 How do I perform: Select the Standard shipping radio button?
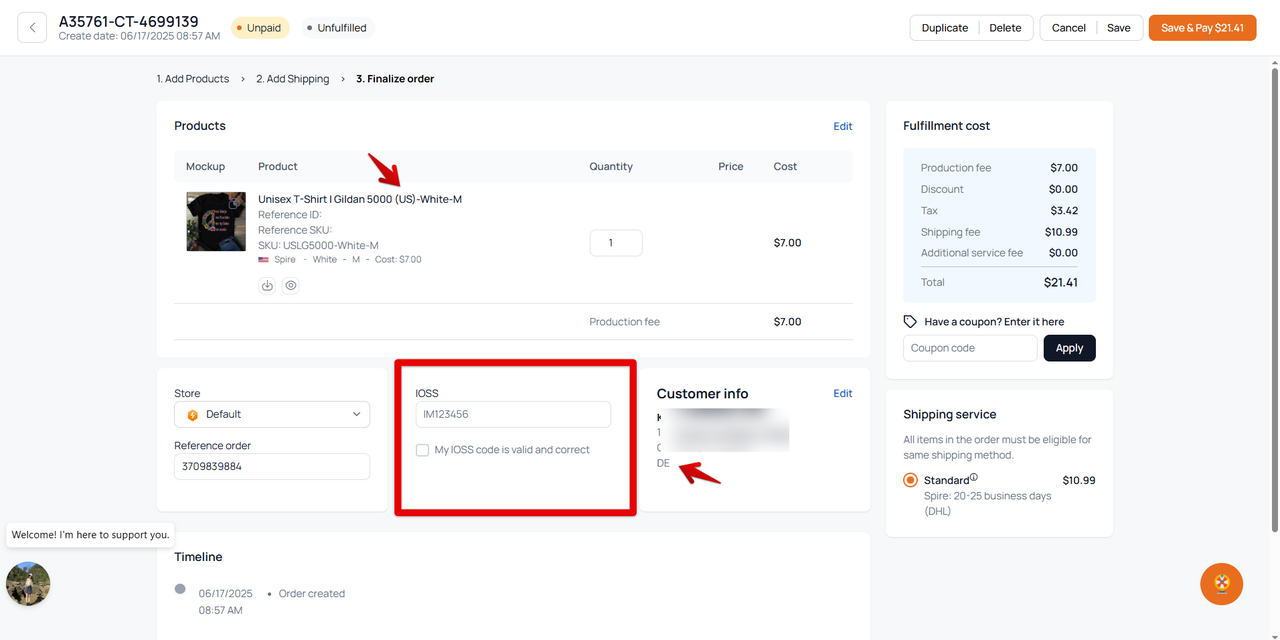pyautogui.click(x=910, y=480)
